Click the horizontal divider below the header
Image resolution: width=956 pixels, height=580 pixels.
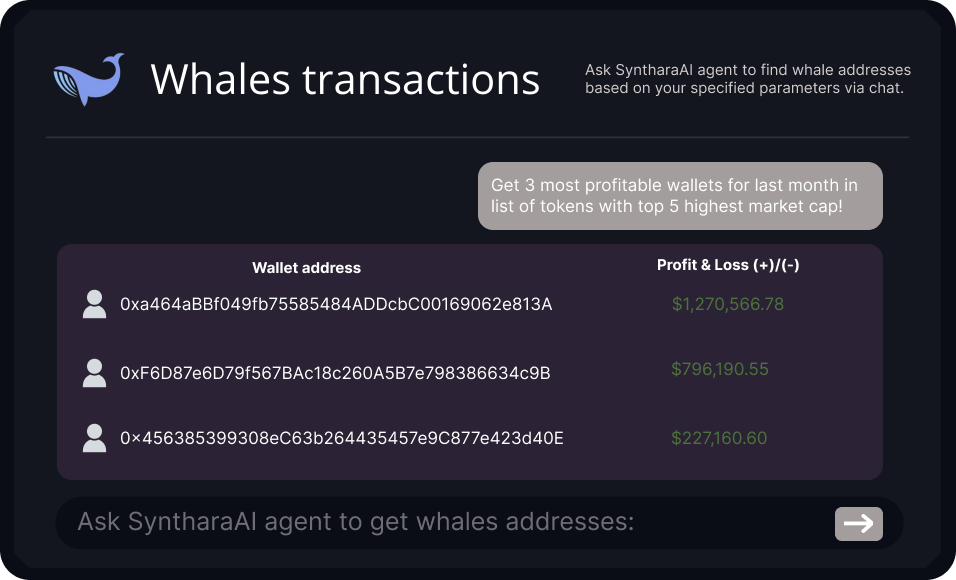477,137
